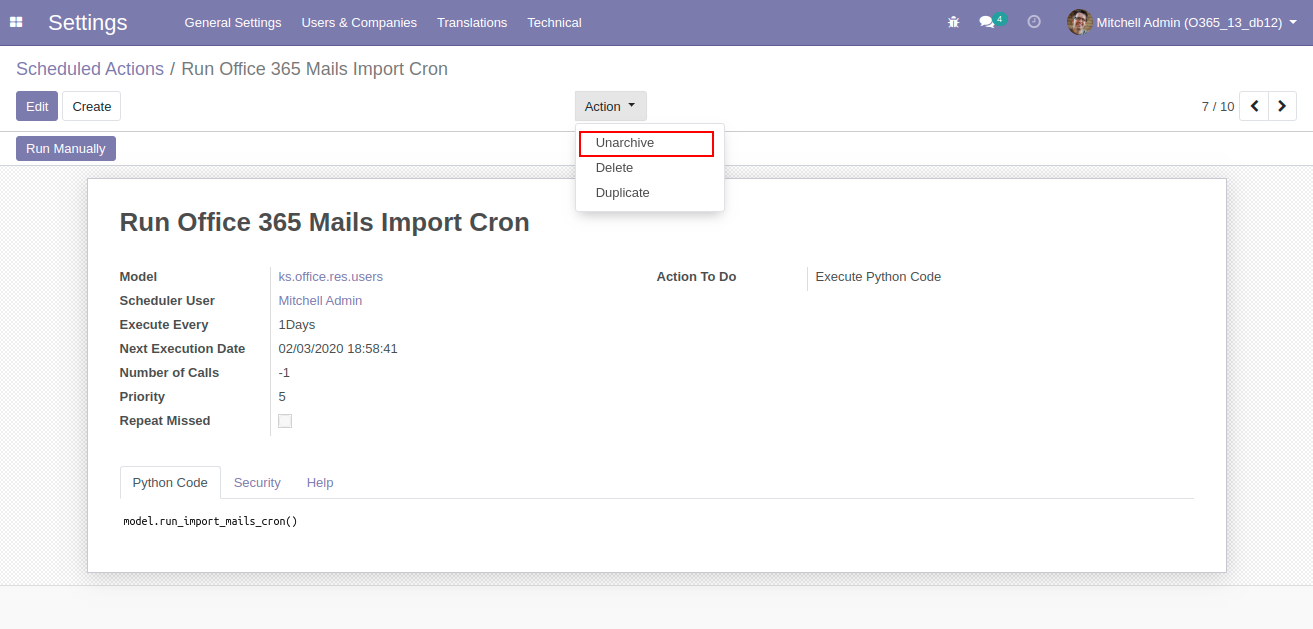The height and width of the screenshot is (629, 1313).
Task: Choose Delete from Action menu
Action: (650, 168)
